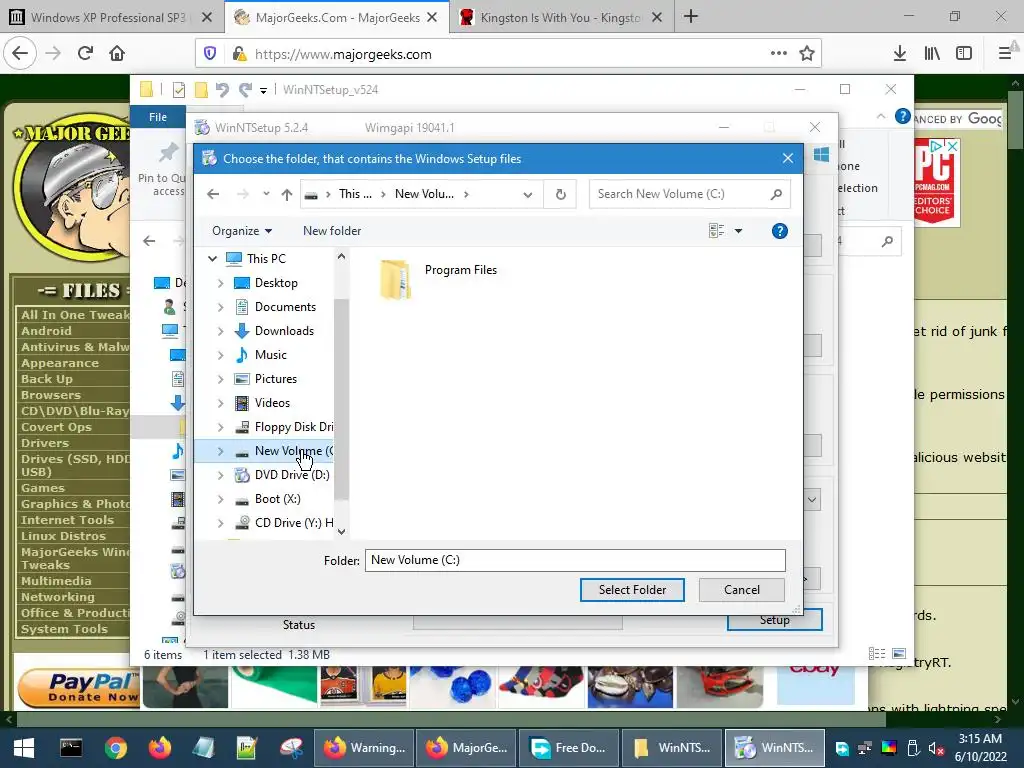Click Search New Volume (C:) field
Screen dimensions: 1024x768
point(679,194)
